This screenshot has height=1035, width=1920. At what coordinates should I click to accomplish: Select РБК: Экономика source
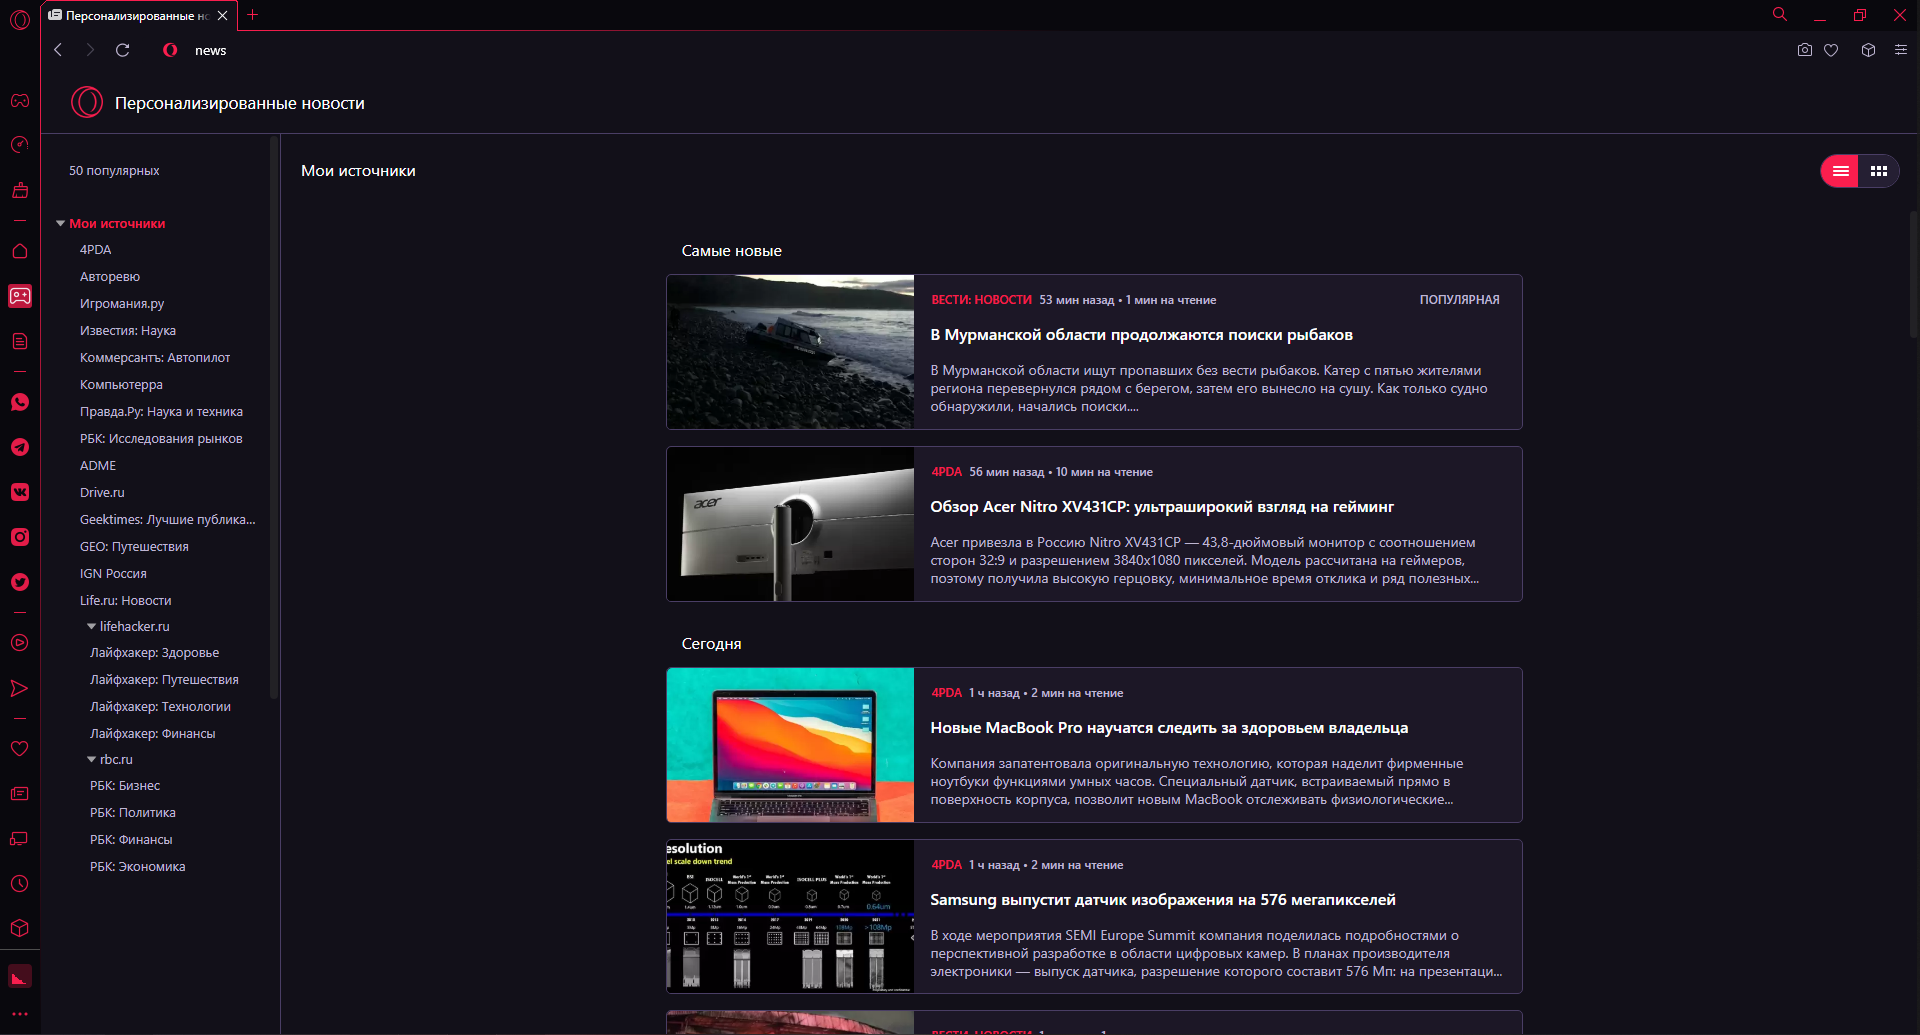point(138,867)
